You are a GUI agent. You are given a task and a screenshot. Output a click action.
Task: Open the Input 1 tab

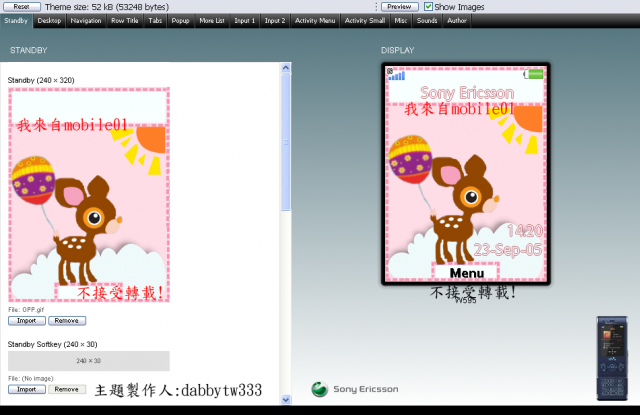244,21
